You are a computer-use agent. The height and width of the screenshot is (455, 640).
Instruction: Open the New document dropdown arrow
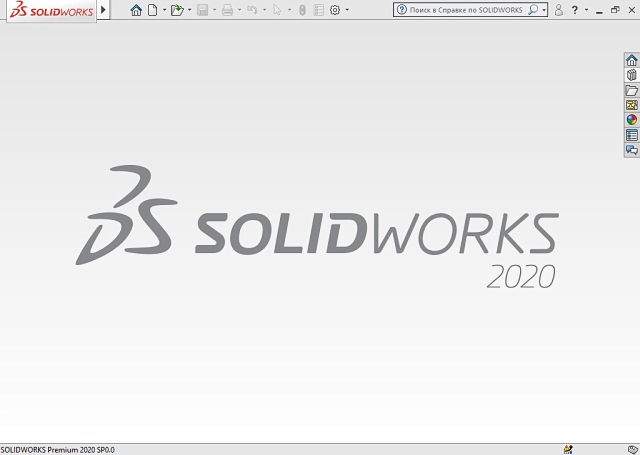[x=162, y=10]
